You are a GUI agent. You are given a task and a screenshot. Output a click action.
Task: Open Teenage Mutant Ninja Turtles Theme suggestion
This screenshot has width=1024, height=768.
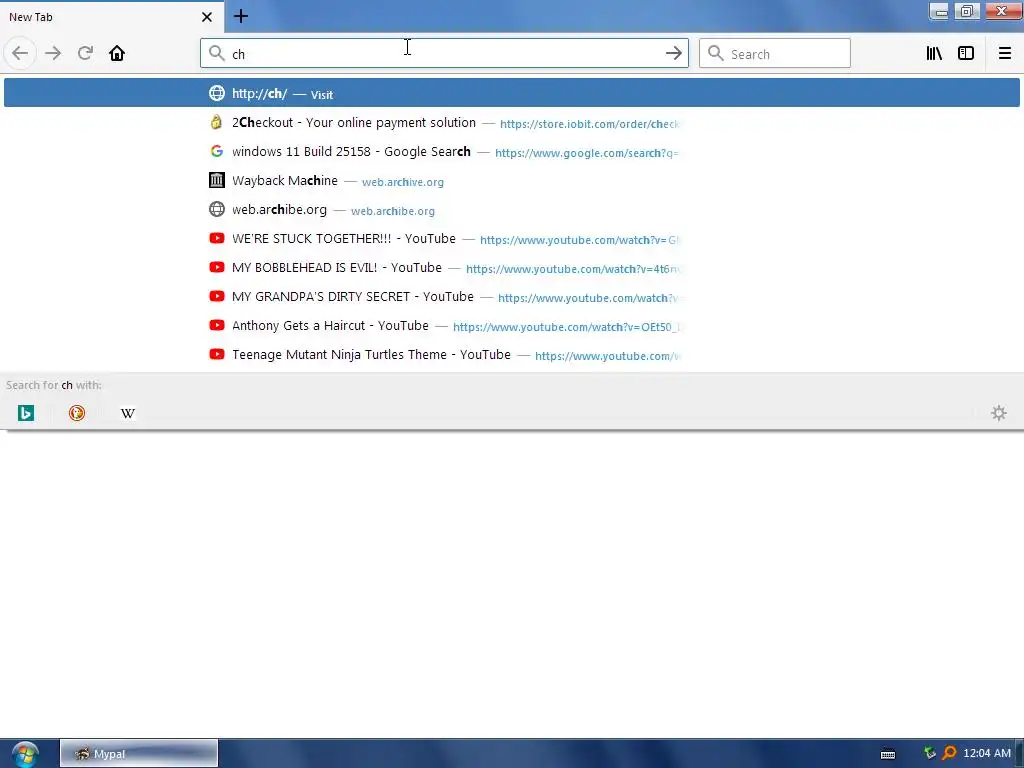(511, 355)
